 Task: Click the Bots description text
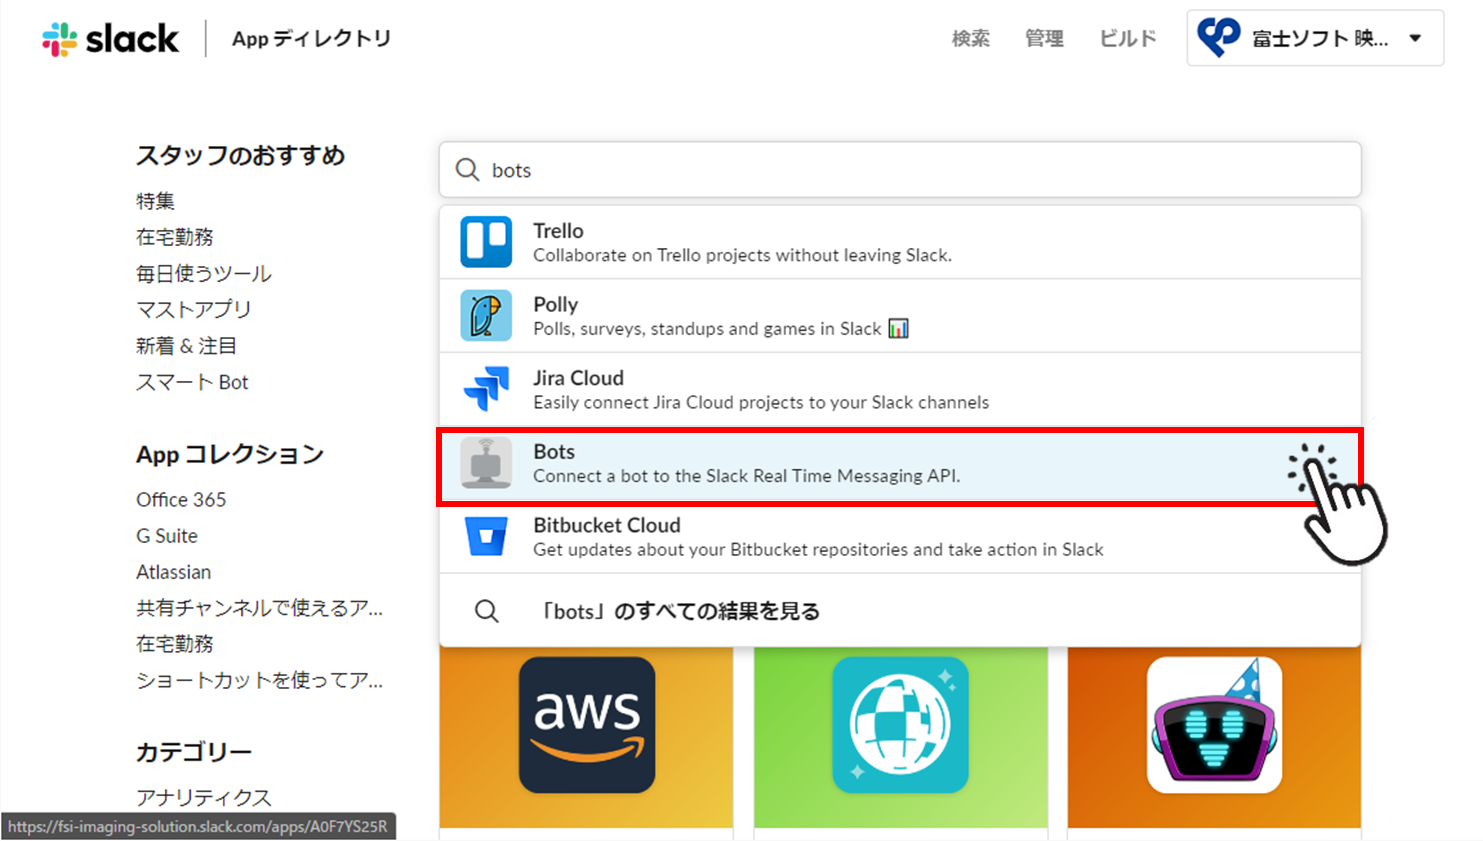point(746,476)
